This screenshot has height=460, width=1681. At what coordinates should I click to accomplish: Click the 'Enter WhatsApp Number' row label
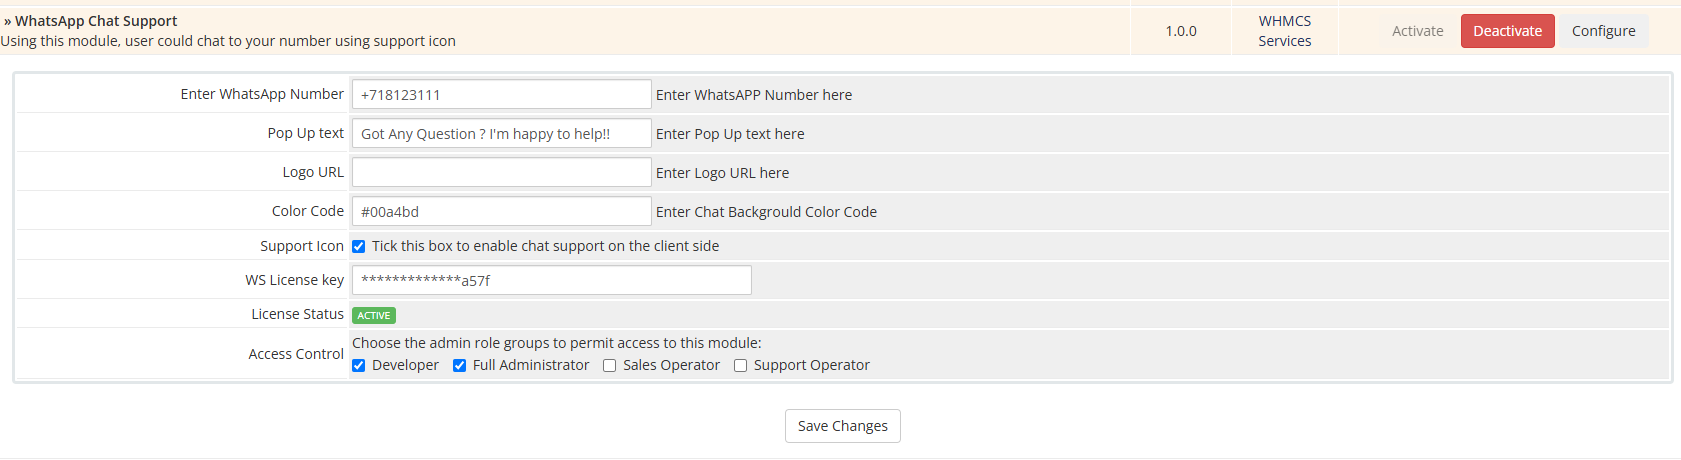coord(262,94)
